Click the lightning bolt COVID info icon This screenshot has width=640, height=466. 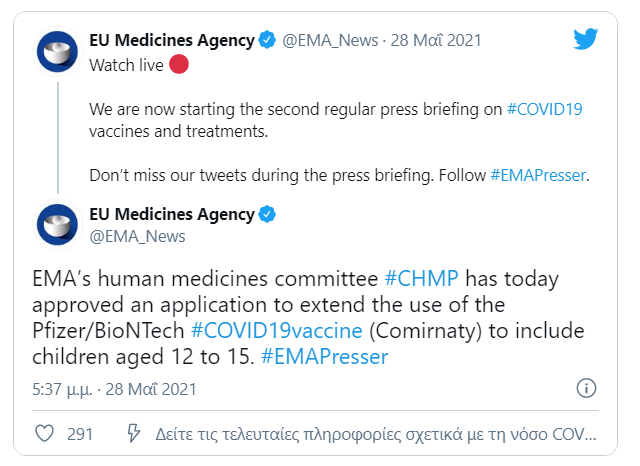pyautogui.click(x=133, y=433)
